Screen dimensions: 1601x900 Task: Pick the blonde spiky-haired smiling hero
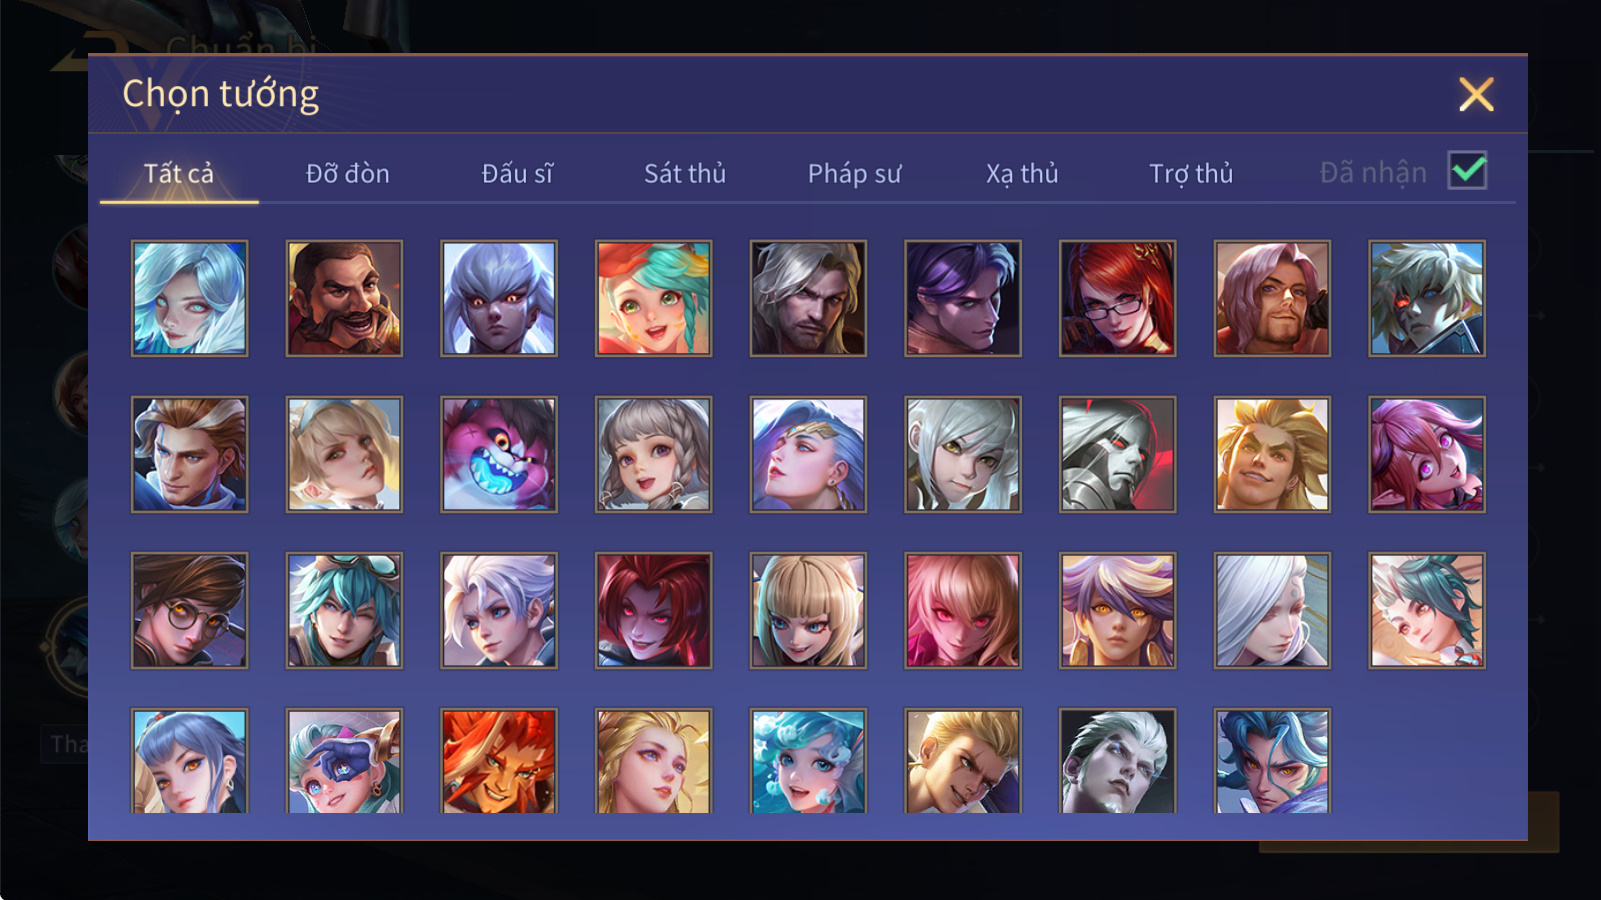coord(1272,454)
